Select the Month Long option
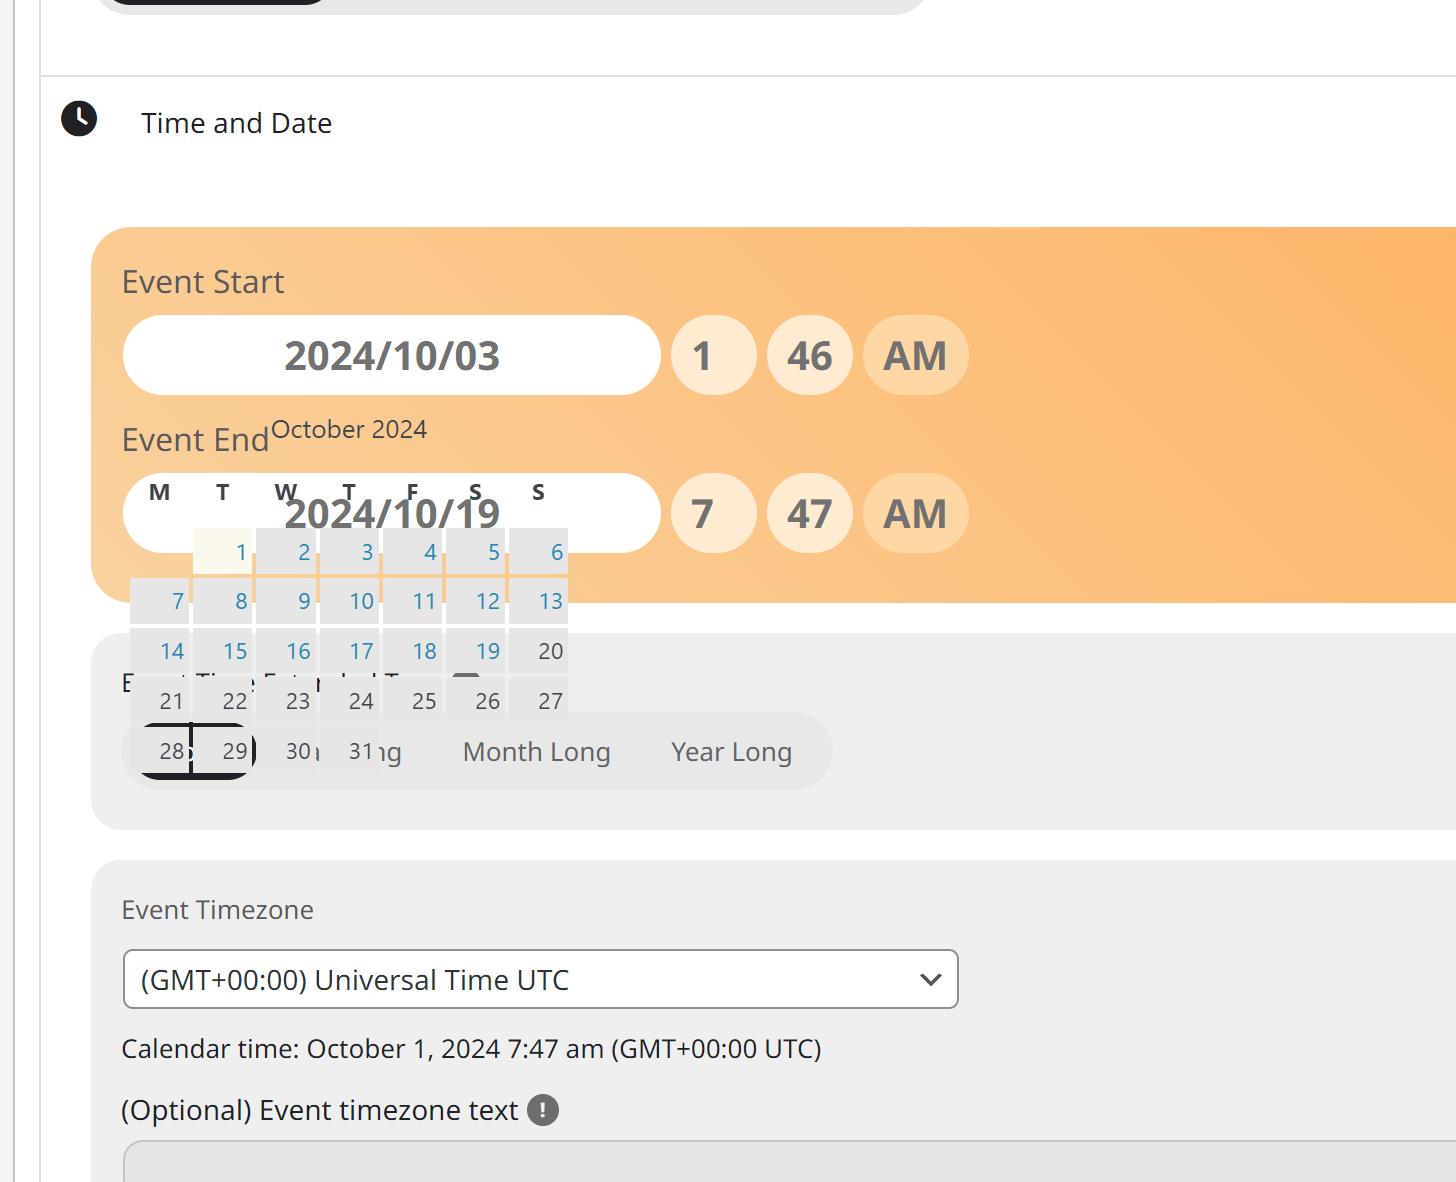Image resolution: width=1456 pixels, height=1182 pixels. [x=537, y=752]
